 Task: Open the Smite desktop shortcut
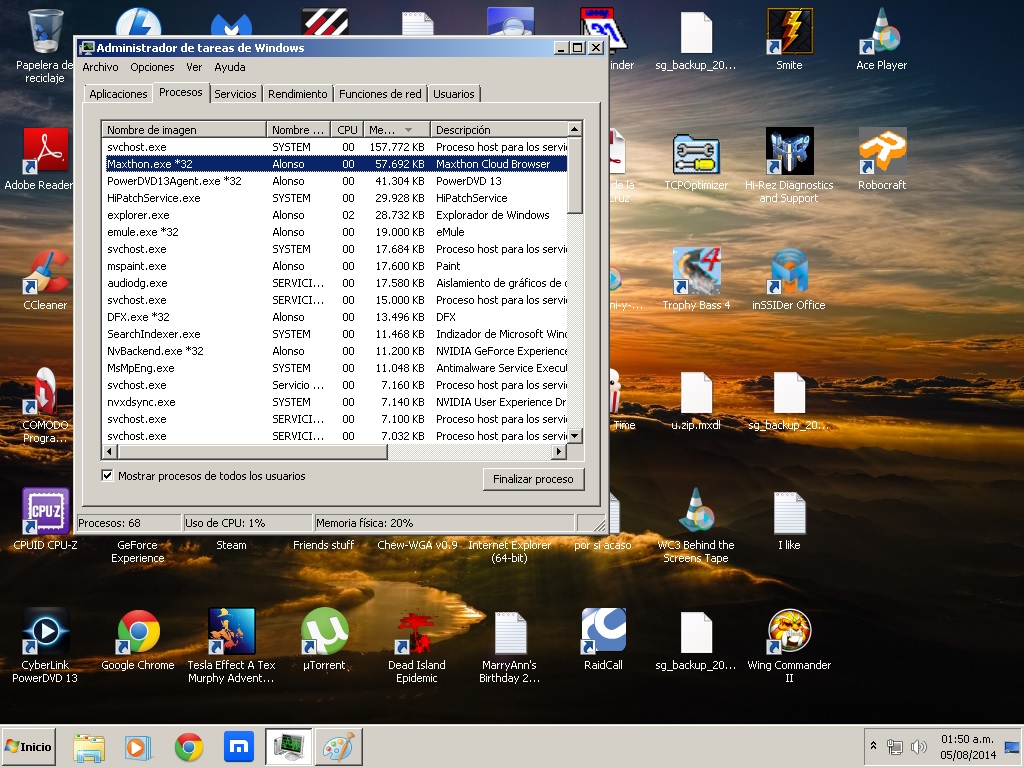pyautogui.click(x=789, y=39)
